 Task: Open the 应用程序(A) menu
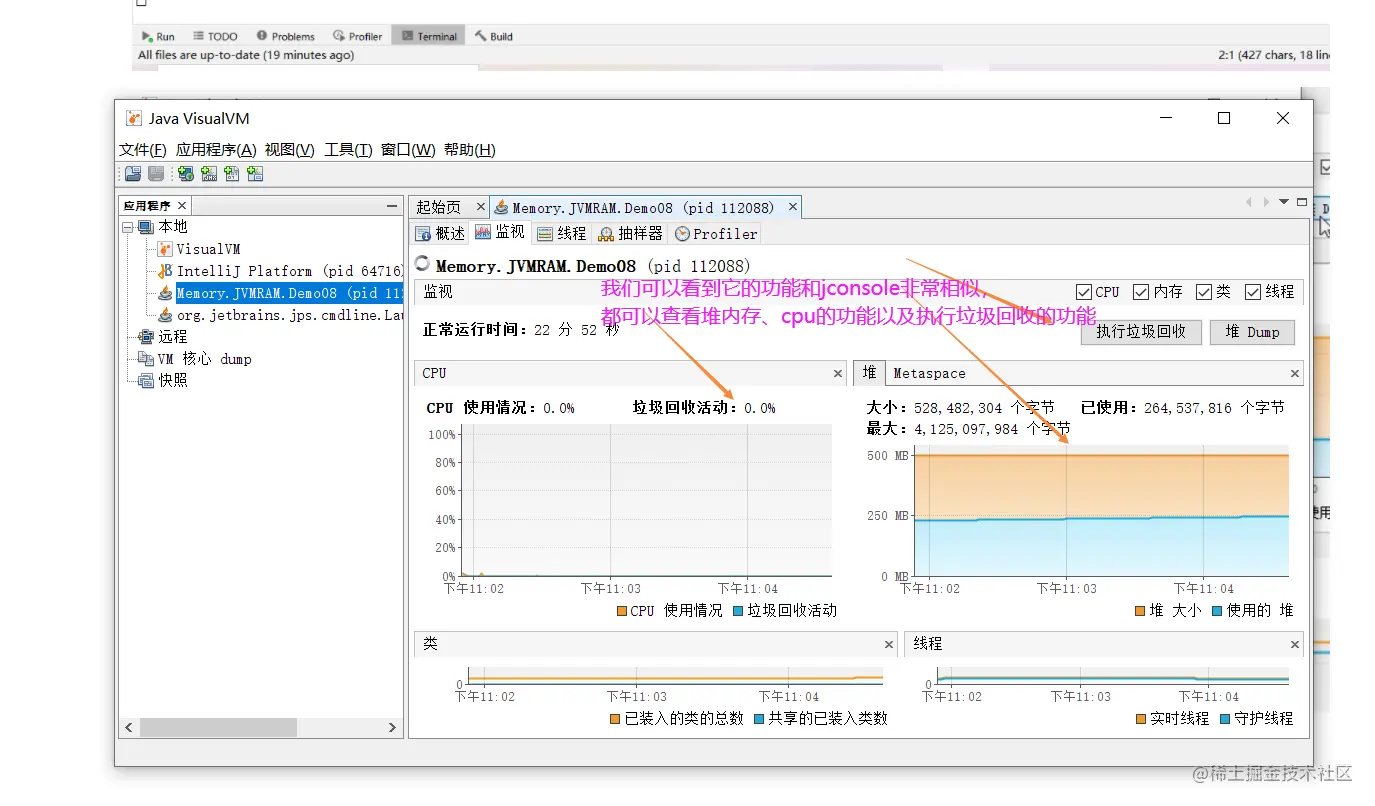coord(216,150)
